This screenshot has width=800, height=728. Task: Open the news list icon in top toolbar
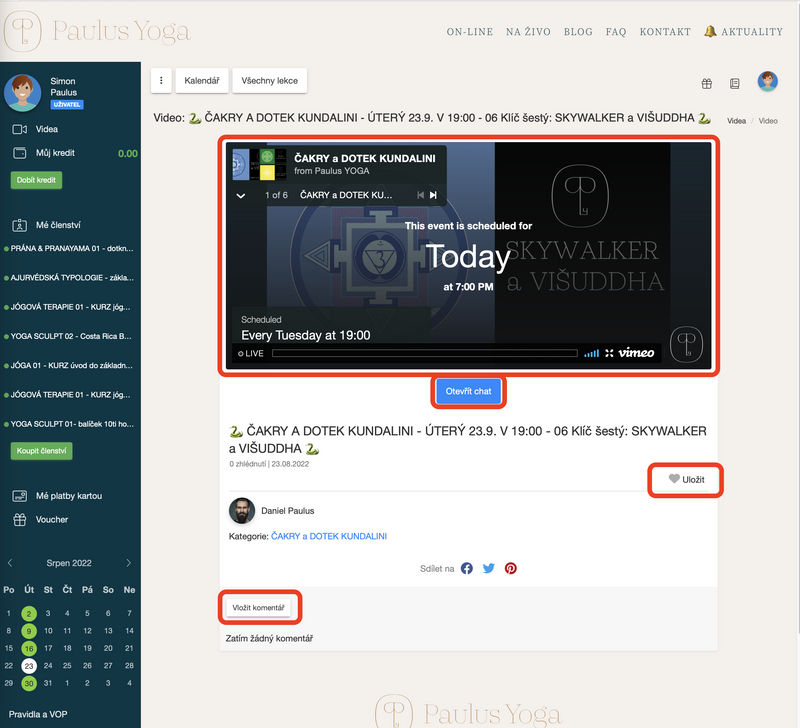(x=735, y=84)
